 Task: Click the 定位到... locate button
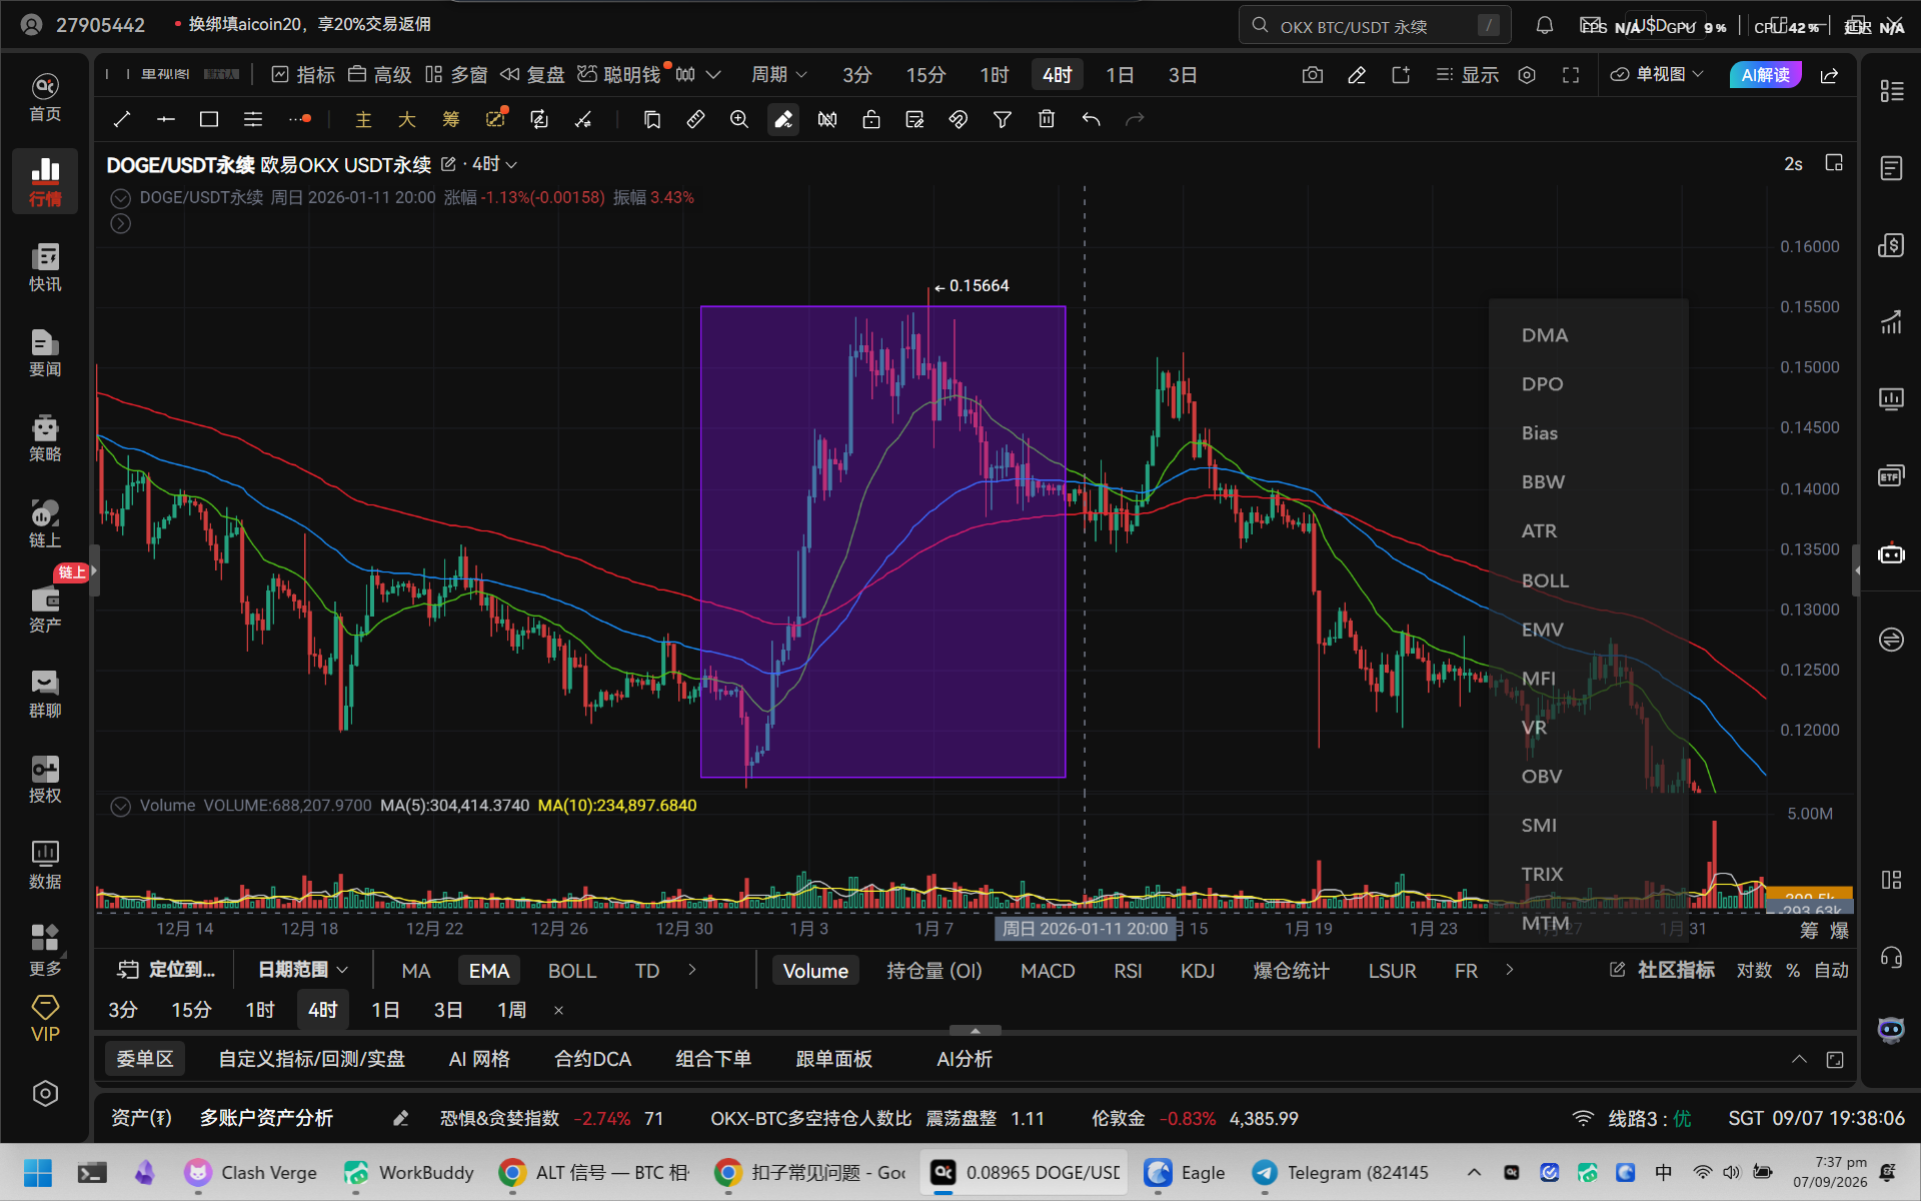[167, 970]
